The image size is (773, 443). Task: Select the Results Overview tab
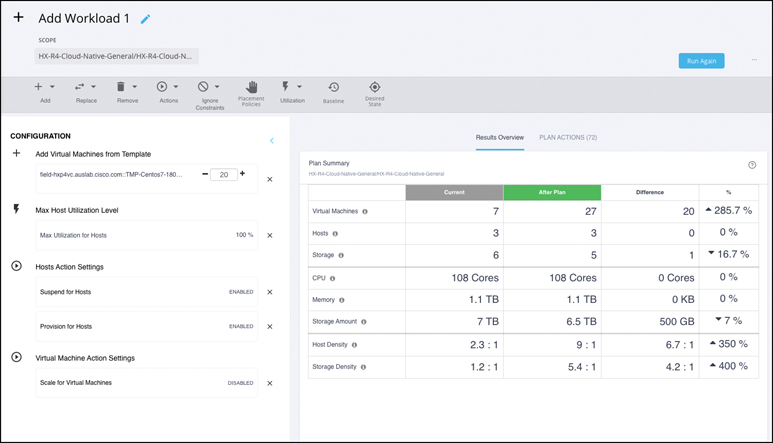[x=500, y=137]
